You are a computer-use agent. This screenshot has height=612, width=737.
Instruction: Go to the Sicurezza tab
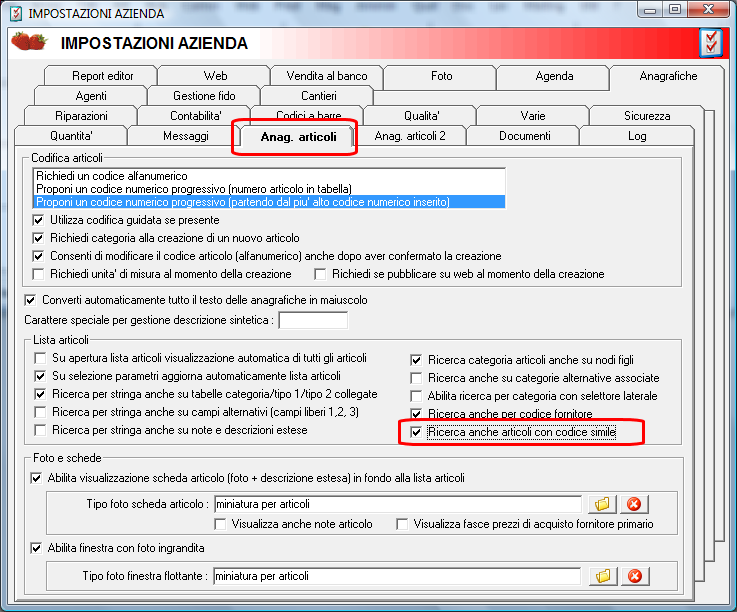pos(647,116)
